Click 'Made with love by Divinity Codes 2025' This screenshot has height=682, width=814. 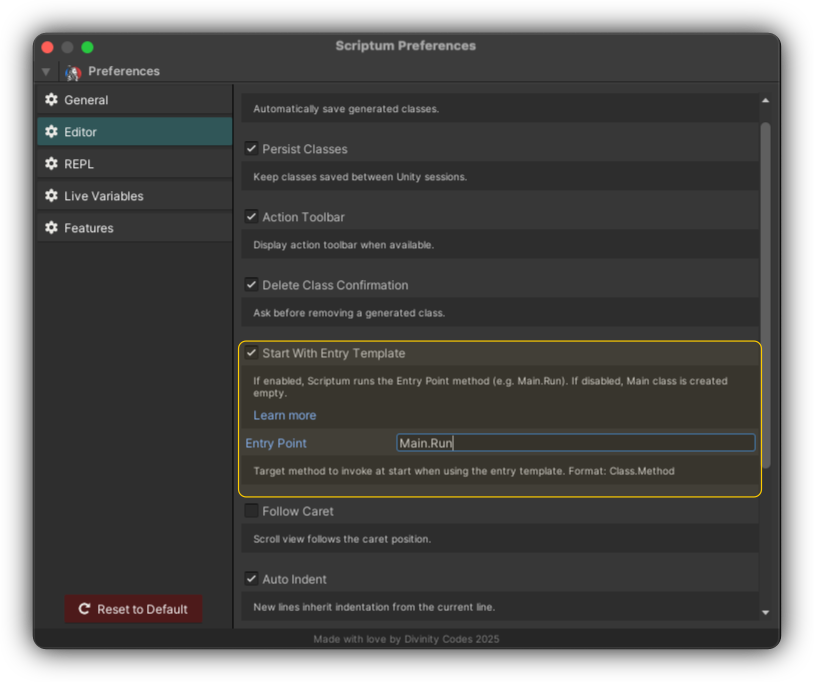(x=406, y=639)
